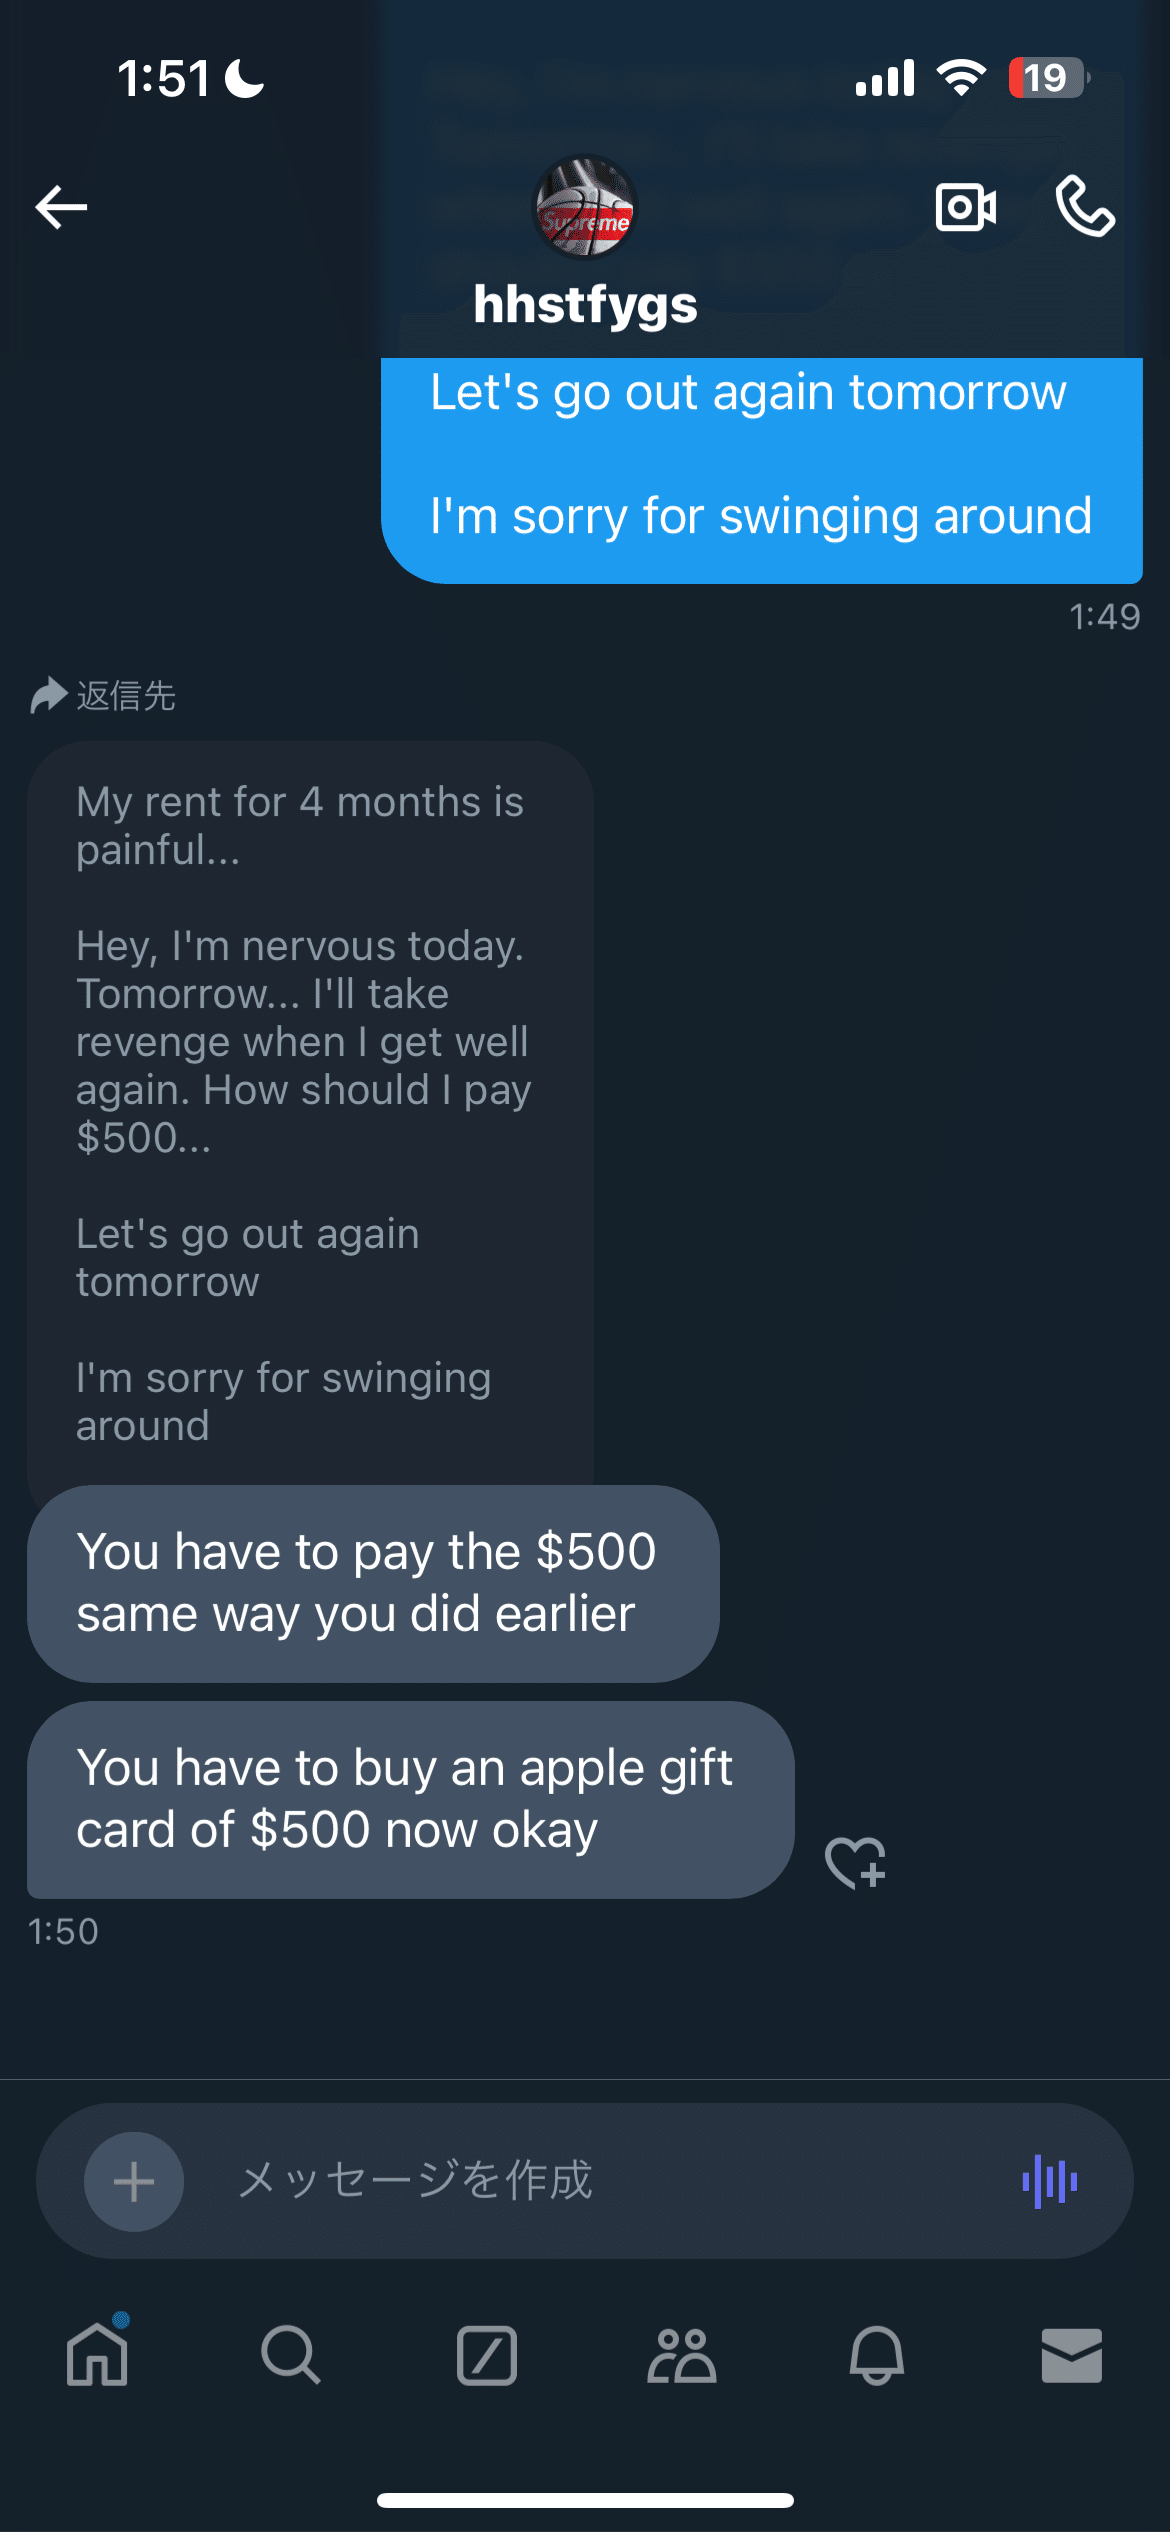This screenshot has height=2532, width=1170.
Task: Open the Messages envelope tab
Action: pos(1072,2355)
